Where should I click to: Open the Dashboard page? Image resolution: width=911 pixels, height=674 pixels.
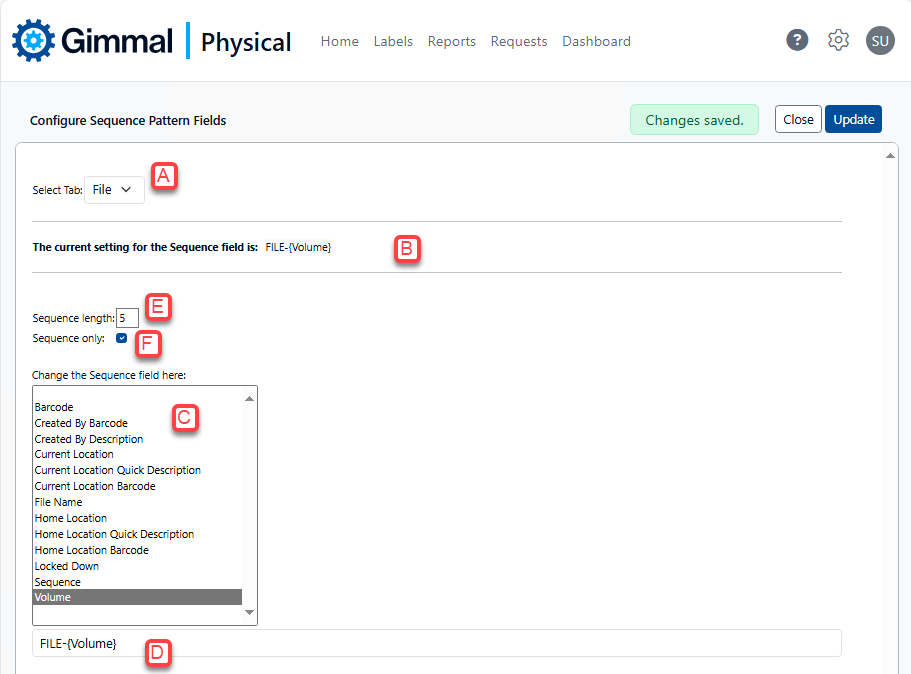[596, 41]
